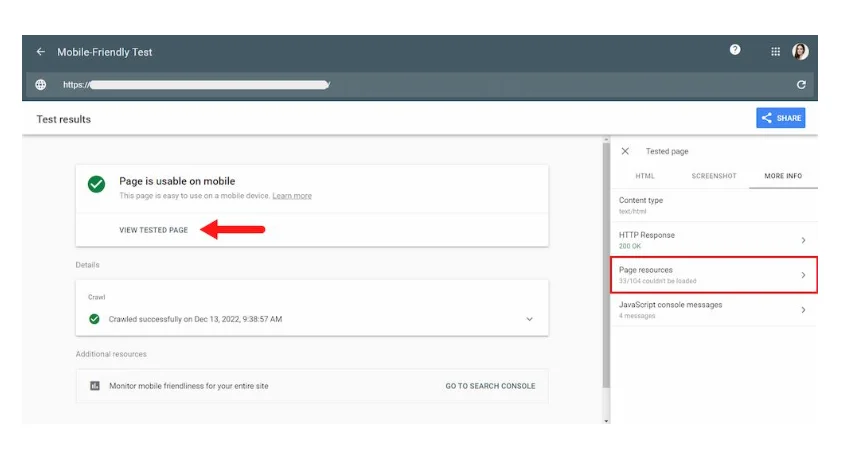
Task: Close the Tested page panel
Action: point(625,151)
